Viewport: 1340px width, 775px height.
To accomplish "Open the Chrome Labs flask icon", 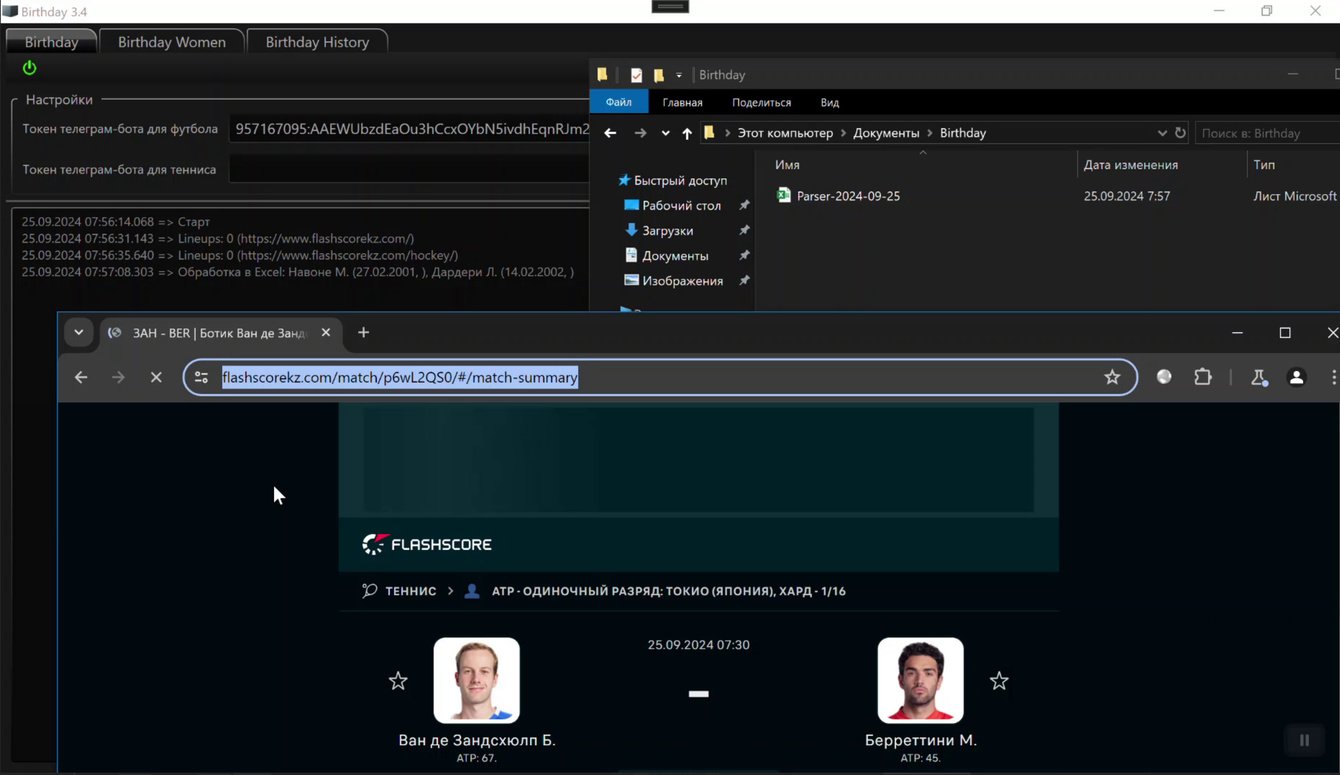I will pyautogui.click(x=1259, y=377).
